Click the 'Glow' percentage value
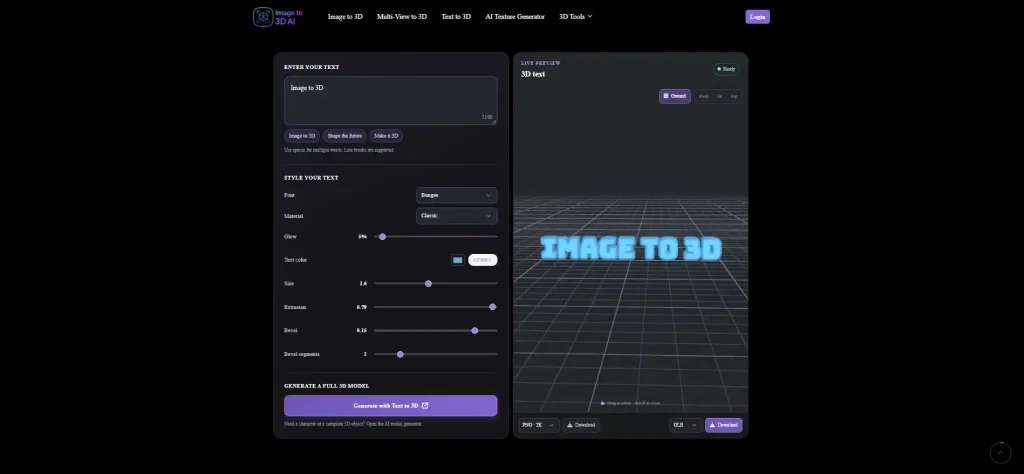 tap(362, 236)
